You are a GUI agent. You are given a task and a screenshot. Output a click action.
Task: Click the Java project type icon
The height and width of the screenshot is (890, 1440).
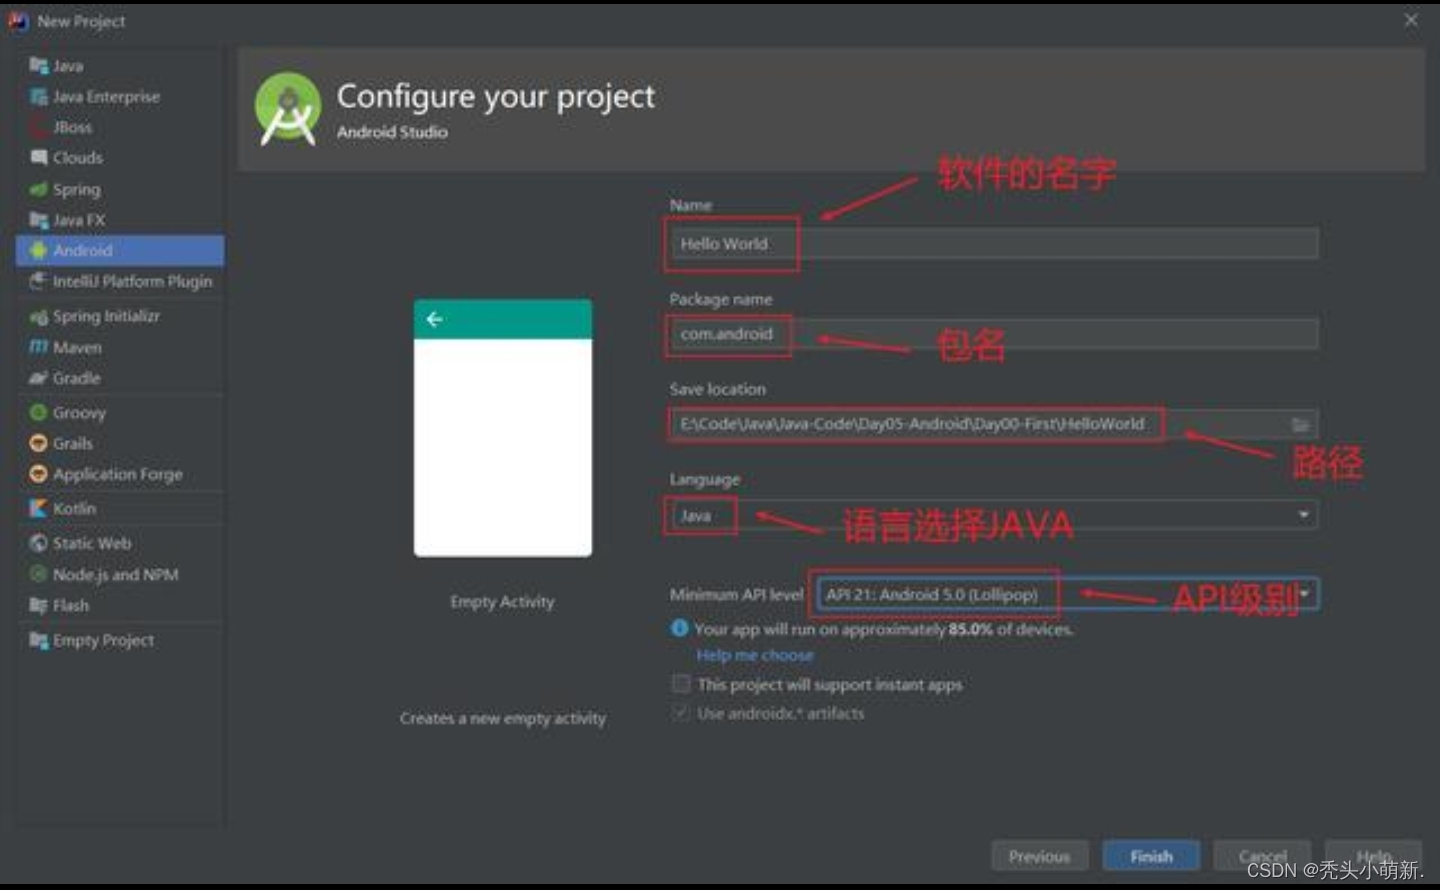[x=39, y=66]
